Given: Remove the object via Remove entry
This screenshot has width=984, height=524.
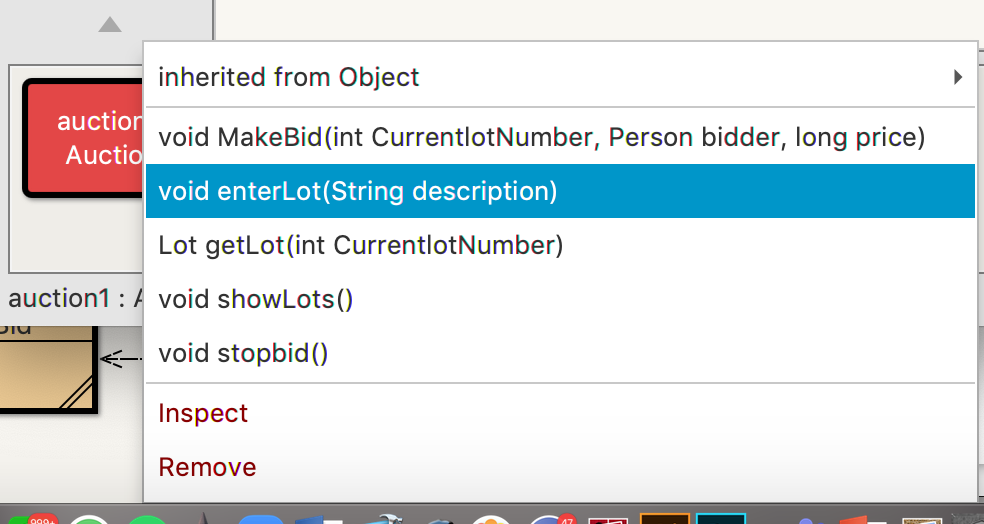Looking at the screenshot, I should point(207,467).
